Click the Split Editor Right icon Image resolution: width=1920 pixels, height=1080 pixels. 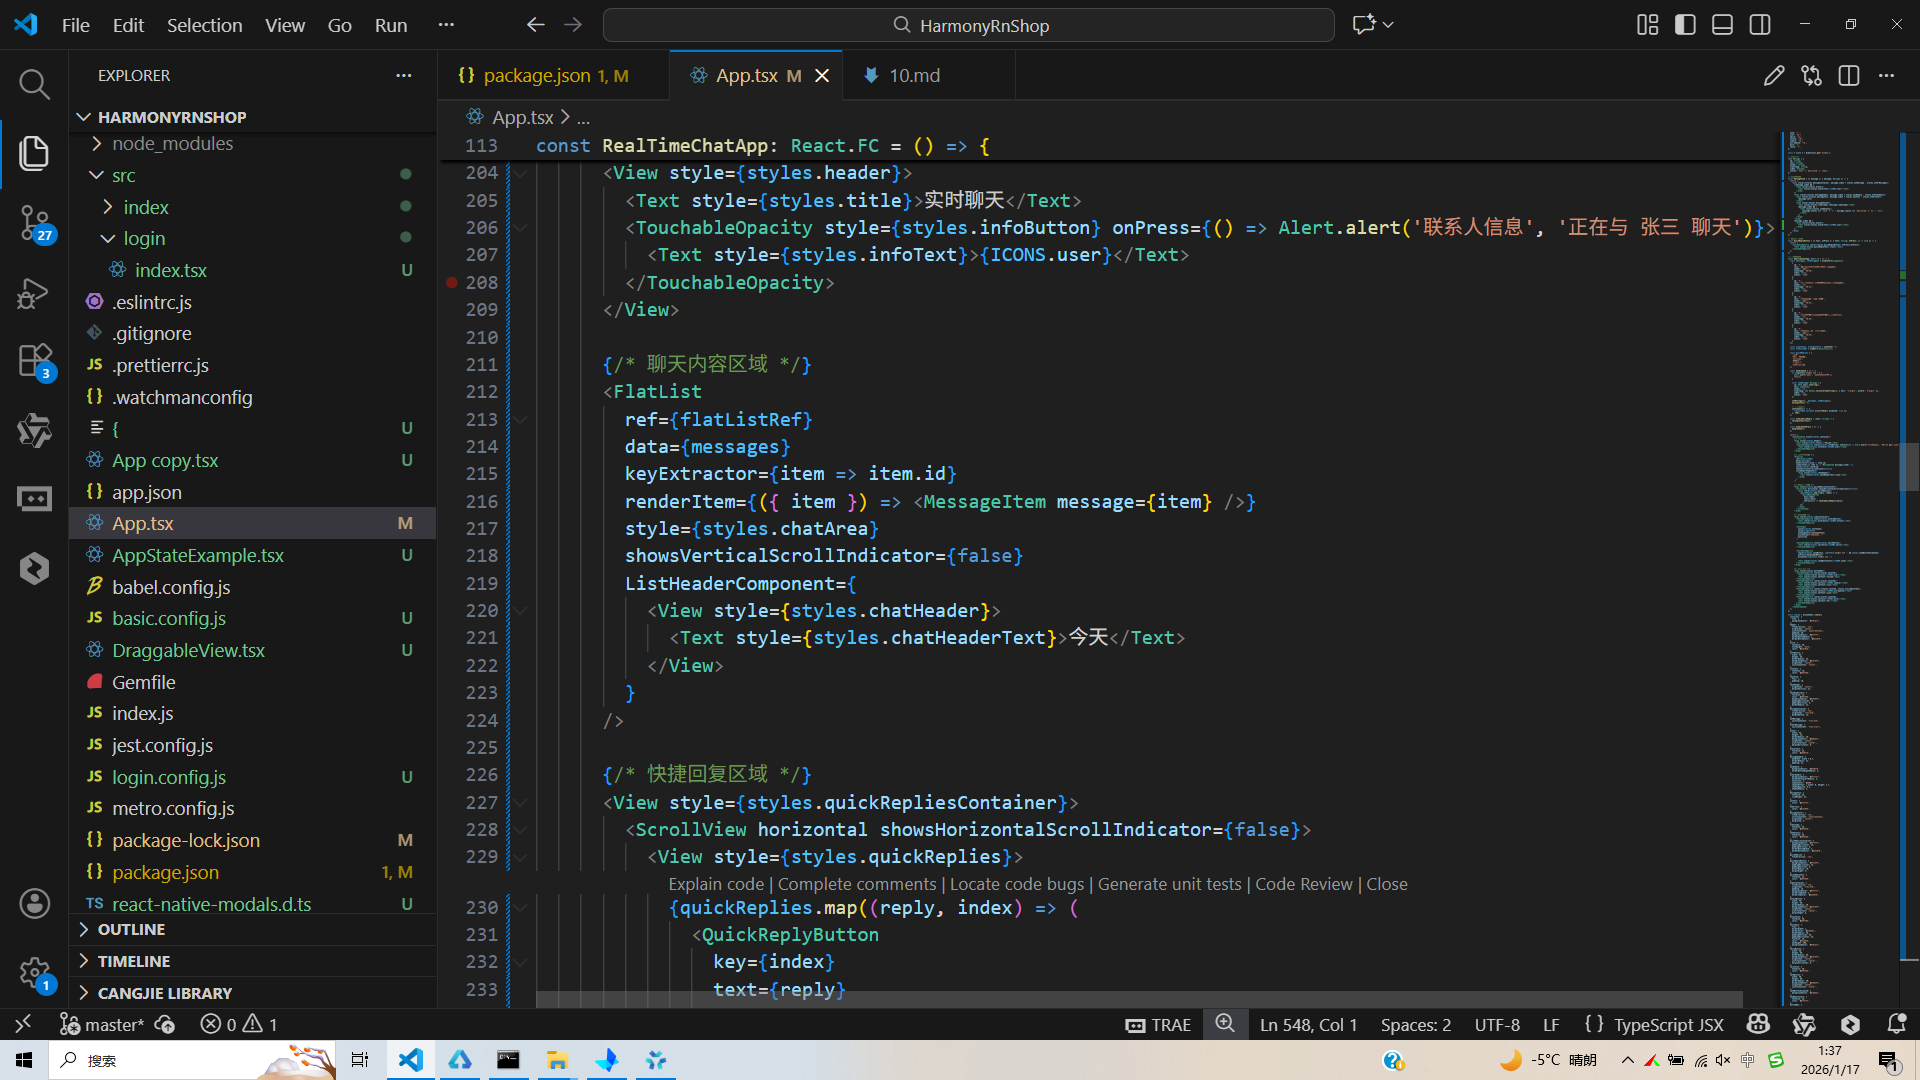click(x=1848, y=76)
